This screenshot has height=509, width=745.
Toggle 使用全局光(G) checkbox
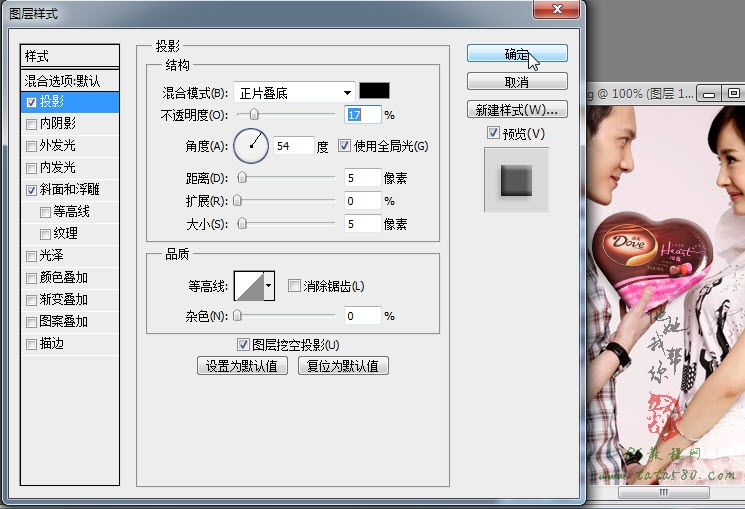[x=344, y=145]
